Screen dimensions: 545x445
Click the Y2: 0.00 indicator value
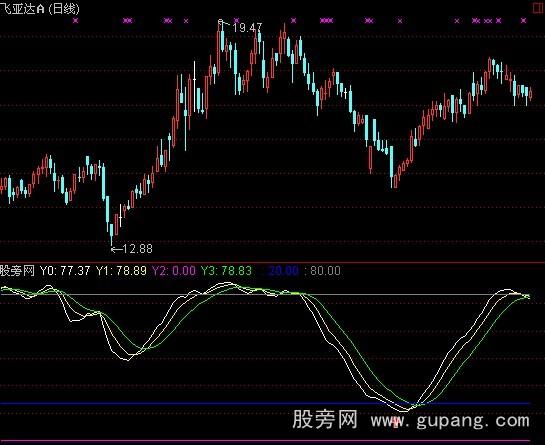click(174, 270)
